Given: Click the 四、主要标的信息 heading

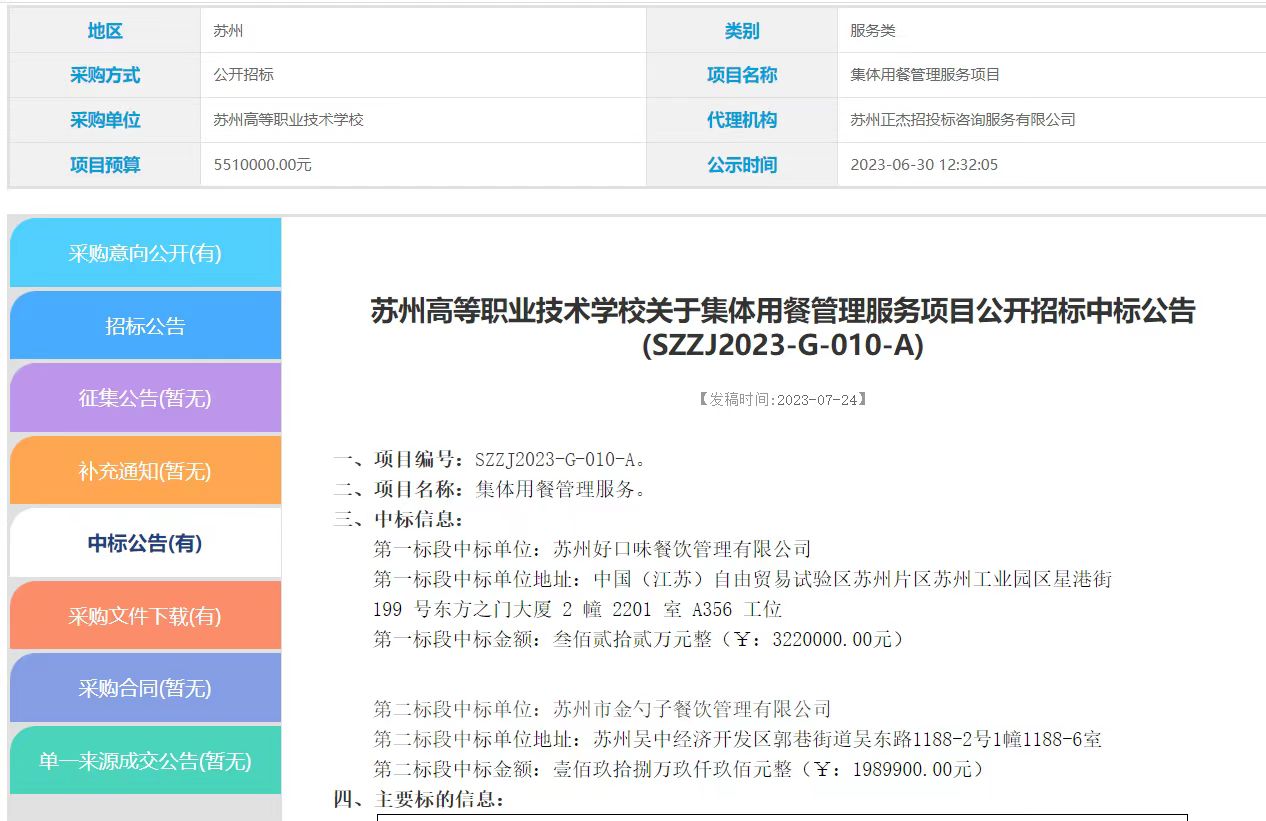Looking at the screenshot, I should click(x=420, y=799).
